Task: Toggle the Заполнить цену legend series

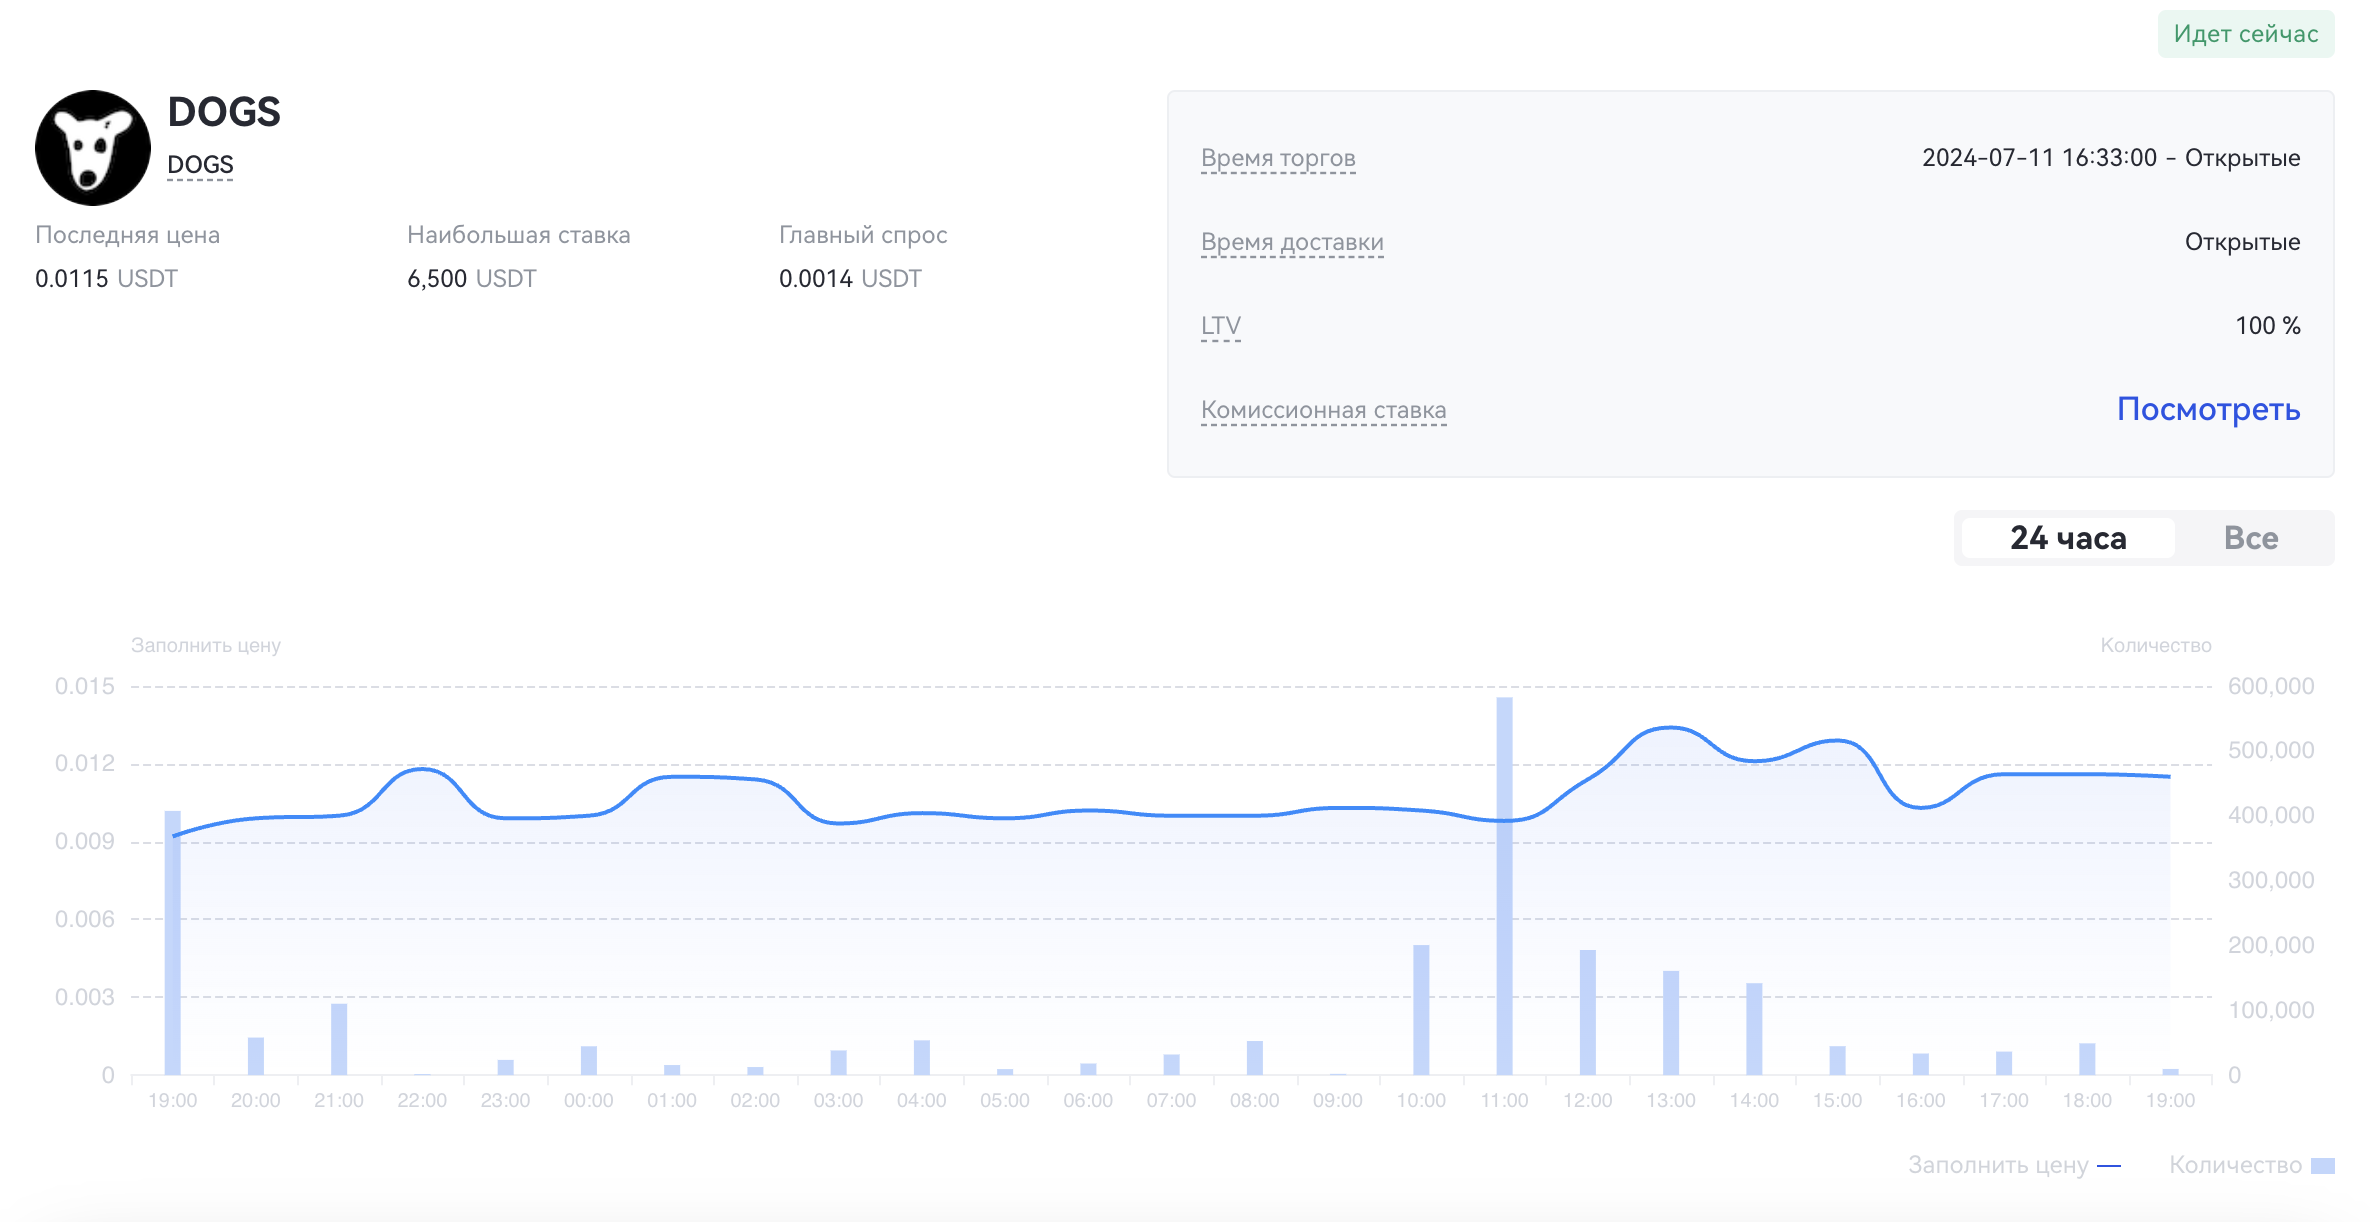Action: click(x=1997, y=1165)
